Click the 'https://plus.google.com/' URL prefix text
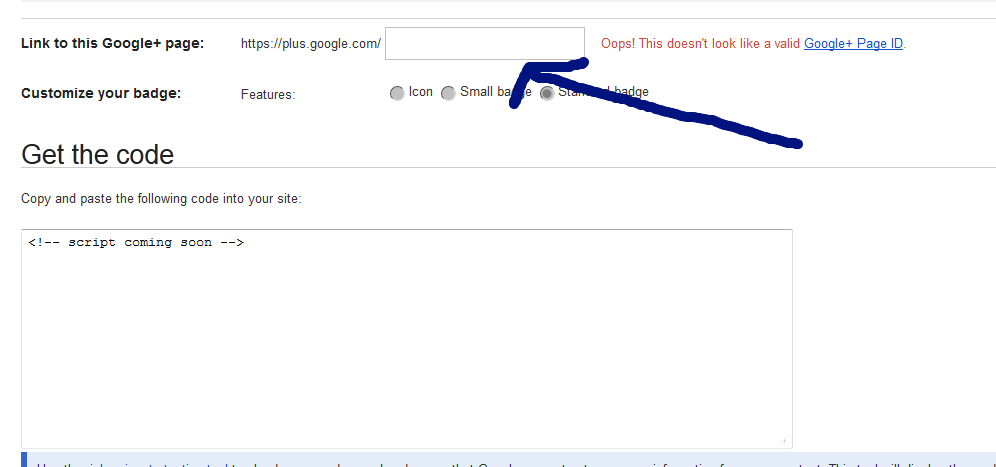 (x=311, y=43)
